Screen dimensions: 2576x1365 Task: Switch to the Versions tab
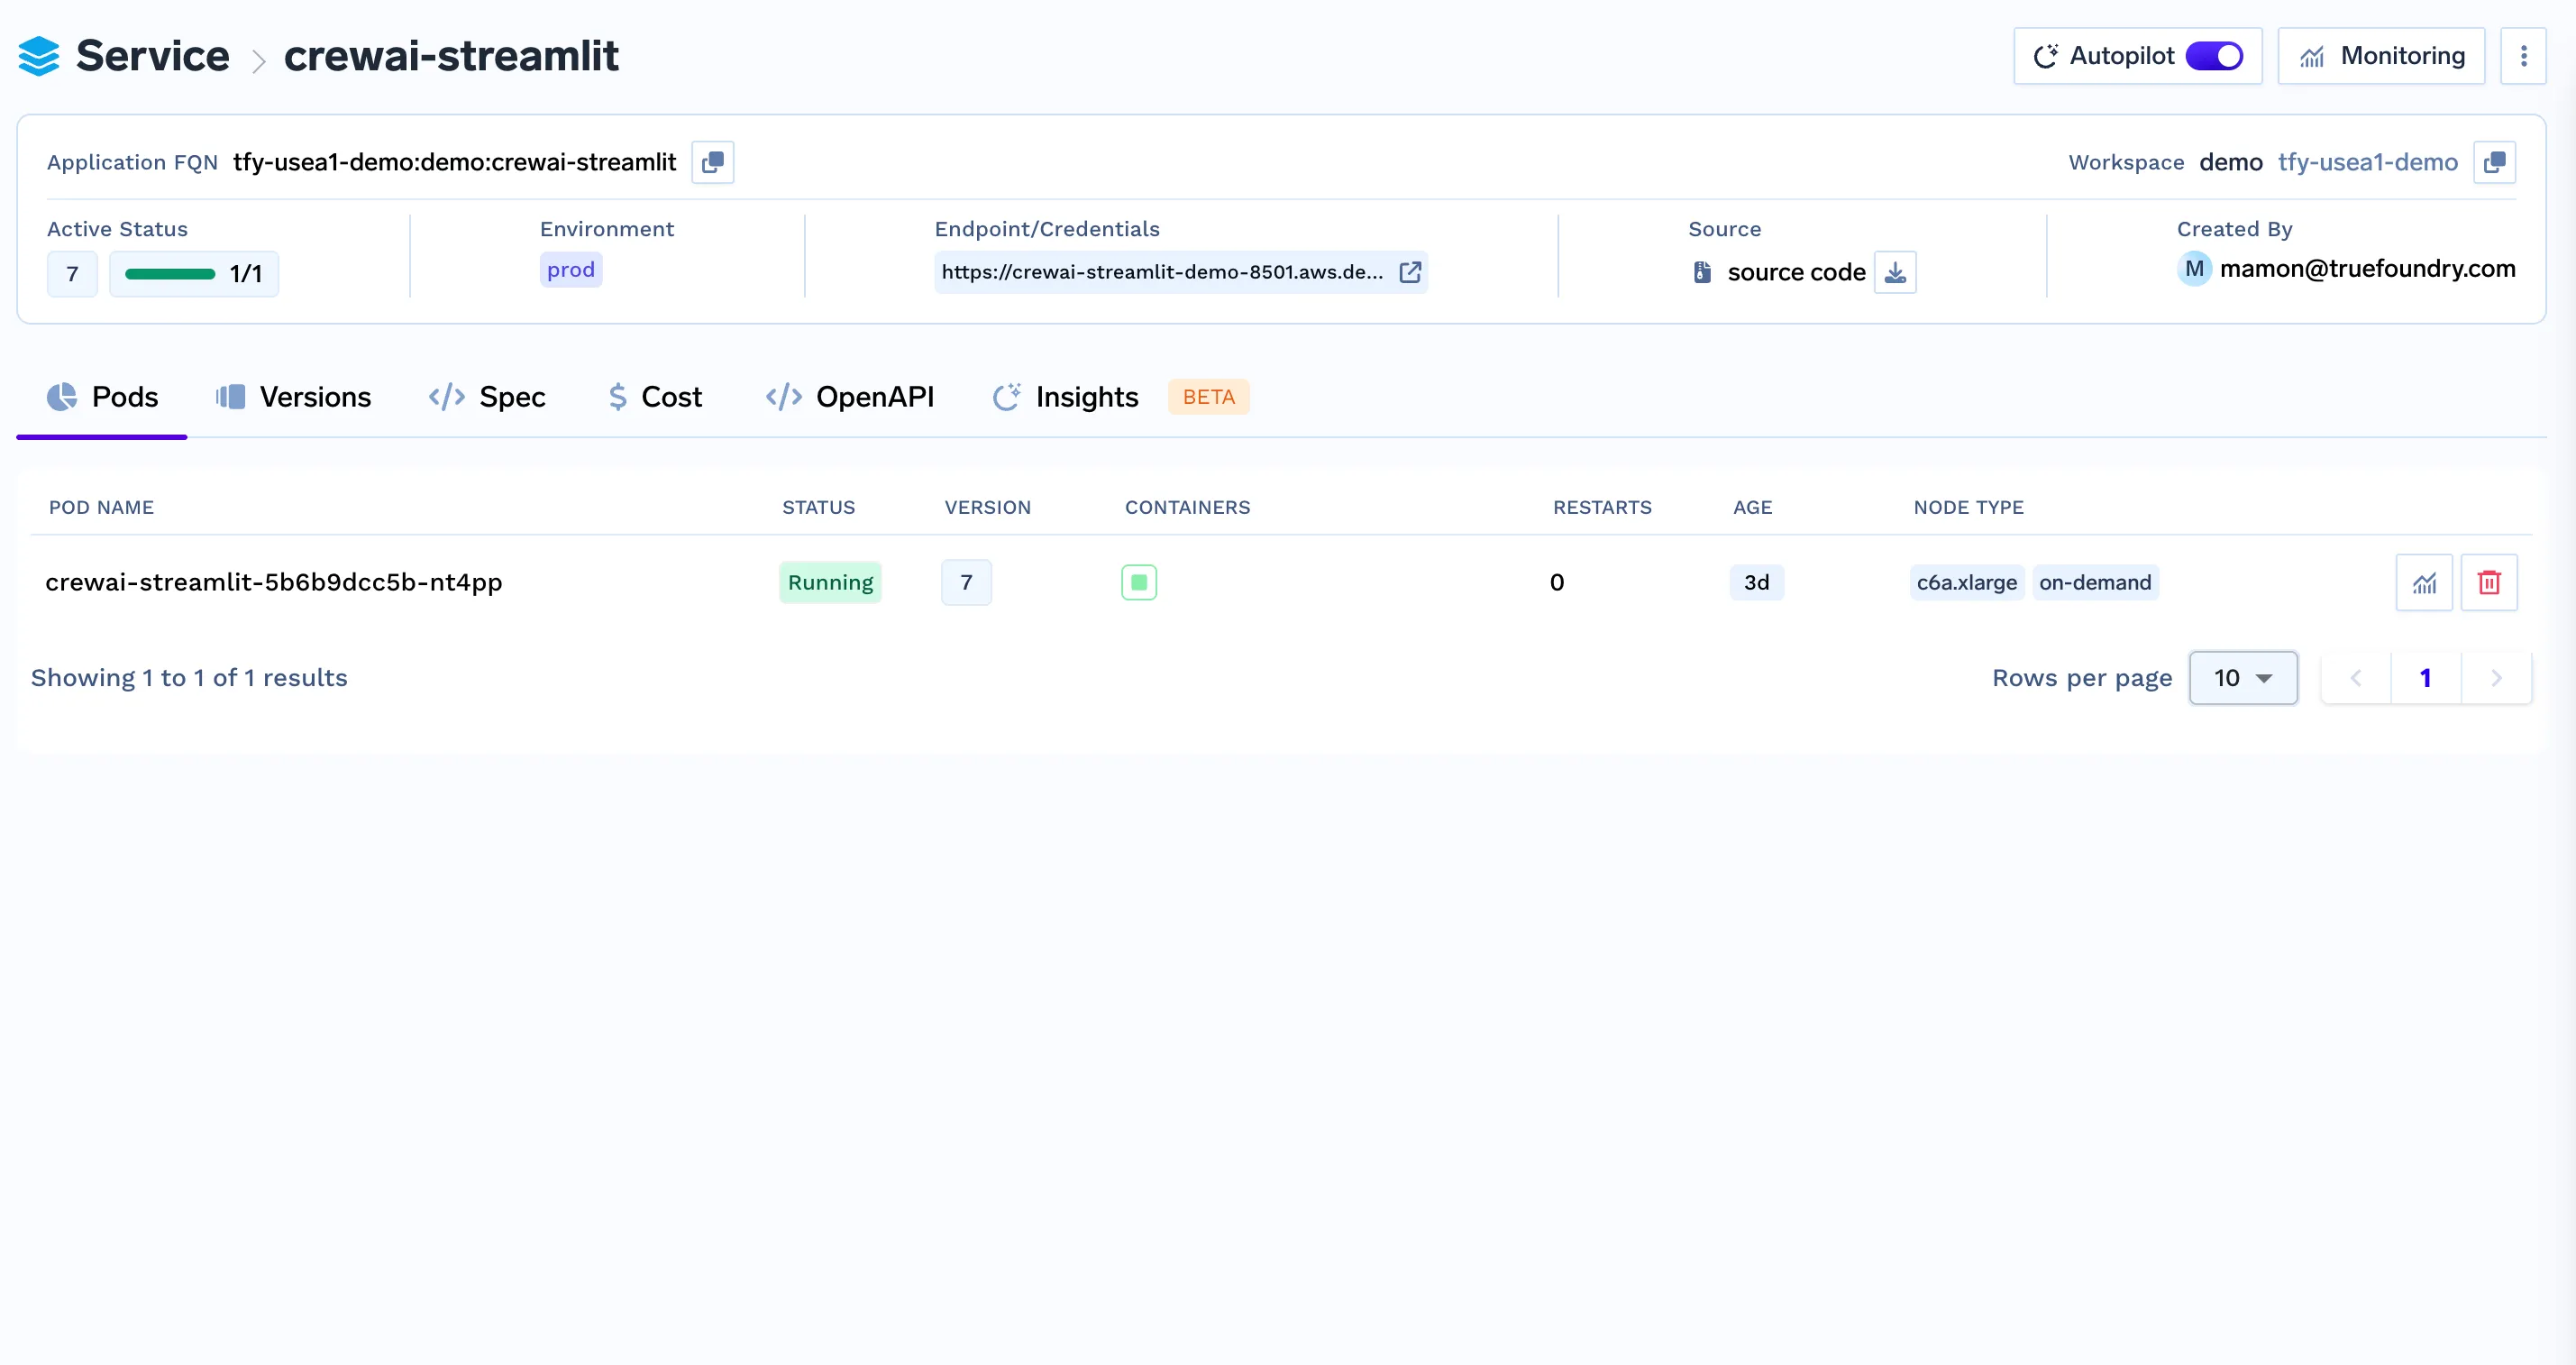[294, 397]
